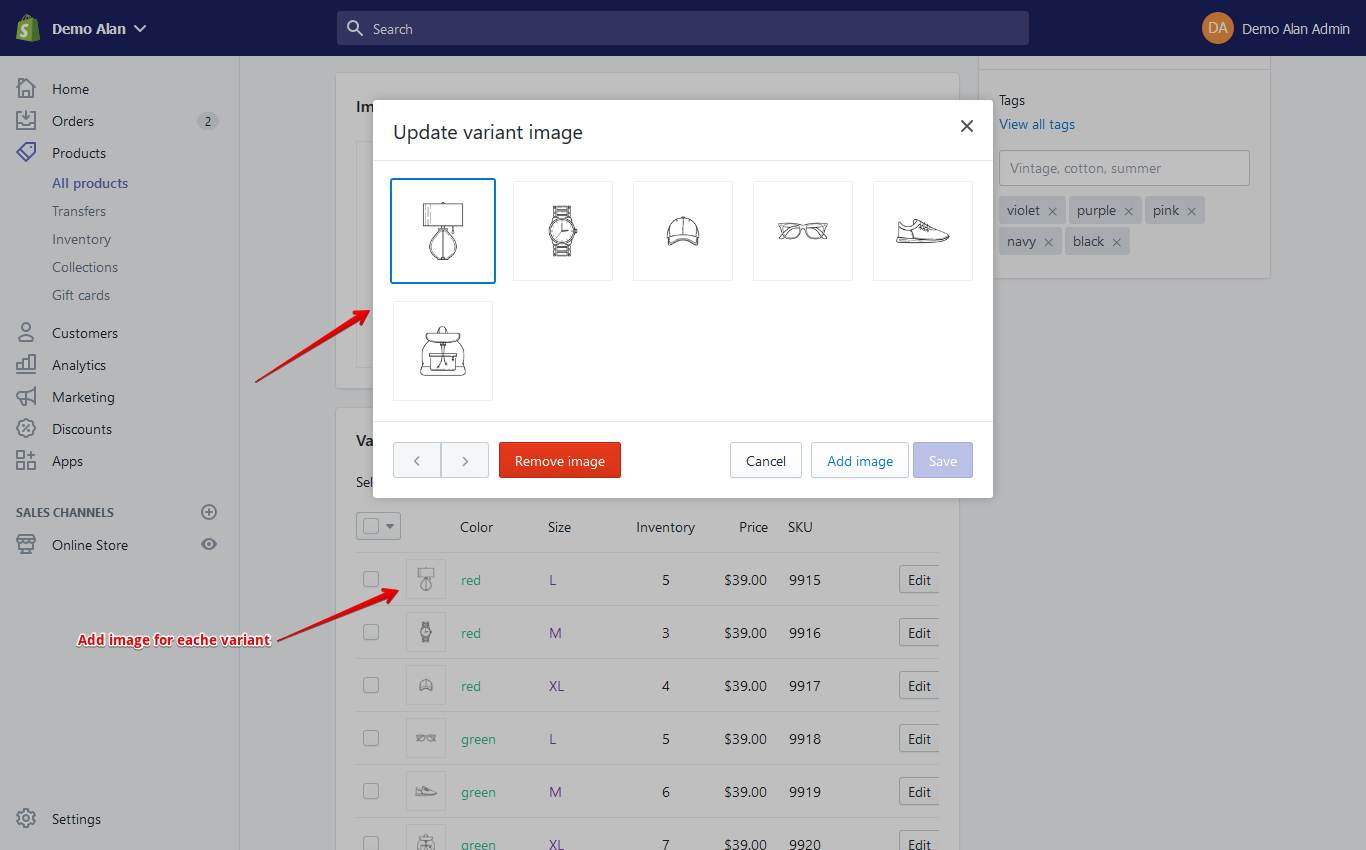Image resolution: width=1366 pixels, height=850 pixels.
Task: Check the red L variant checkbox
Action: click(x=371, y=579)
